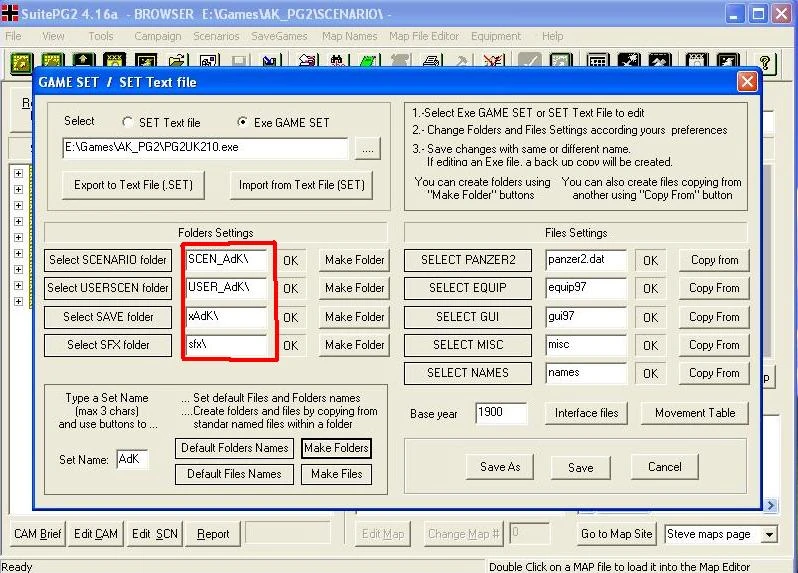Click the browse '...' button beside exe path
The height and width of the screenshot is (573, 798).
click(x=367, y=149)
